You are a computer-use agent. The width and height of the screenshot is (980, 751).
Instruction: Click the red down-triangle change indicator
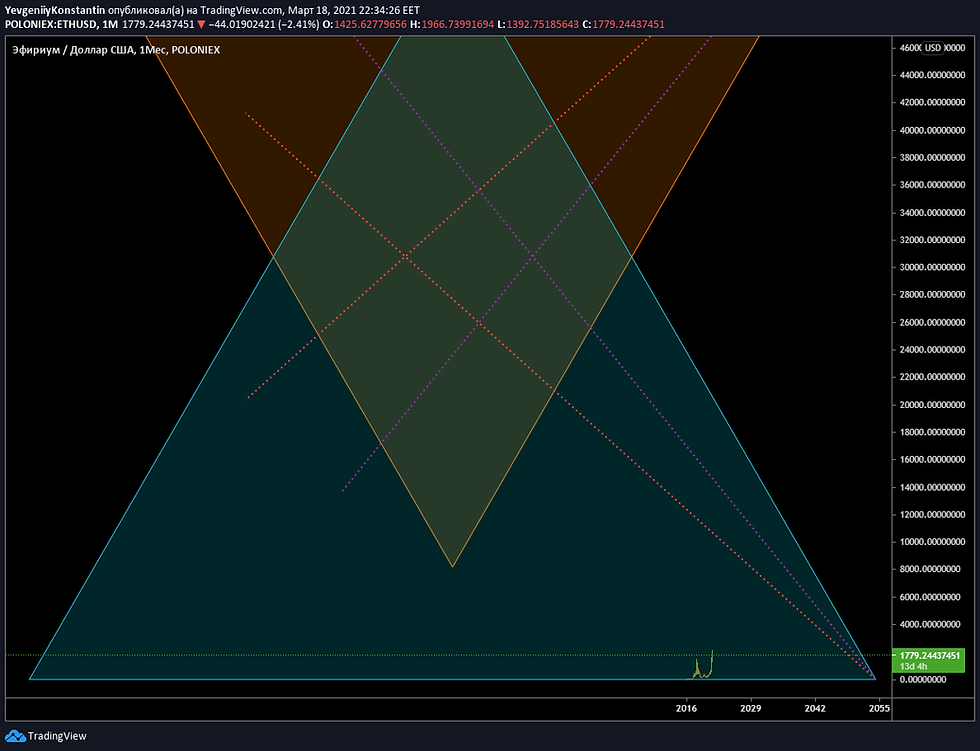[201, 25]
